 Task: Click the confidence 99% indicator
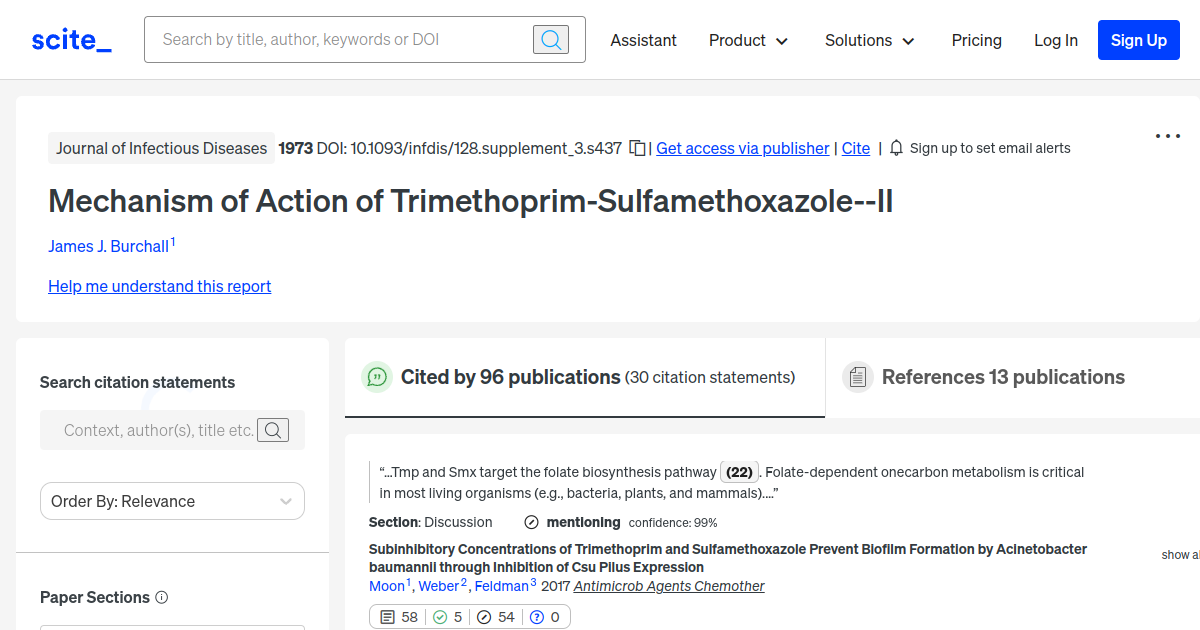click(673, 522)
